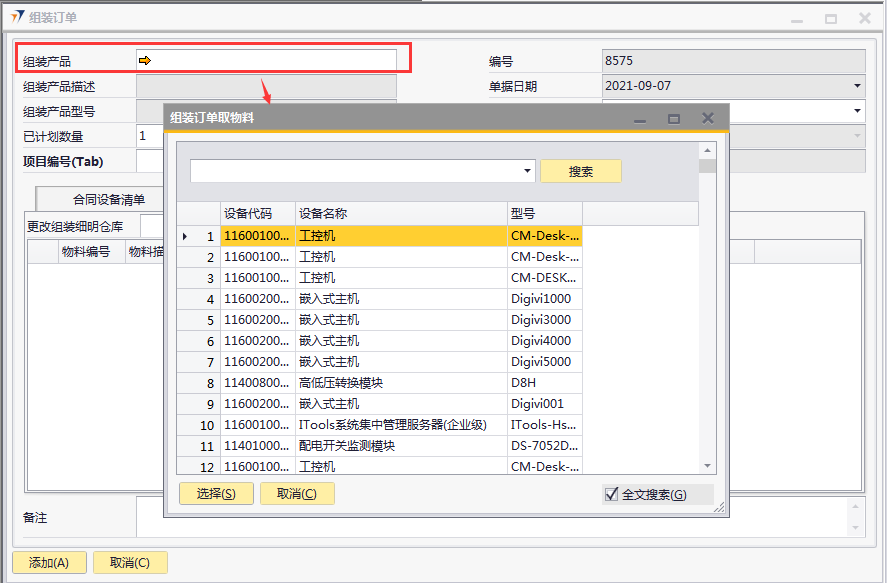
Task: Click the yellow arrow link icon in 组装产品
Action: (145, 61)
